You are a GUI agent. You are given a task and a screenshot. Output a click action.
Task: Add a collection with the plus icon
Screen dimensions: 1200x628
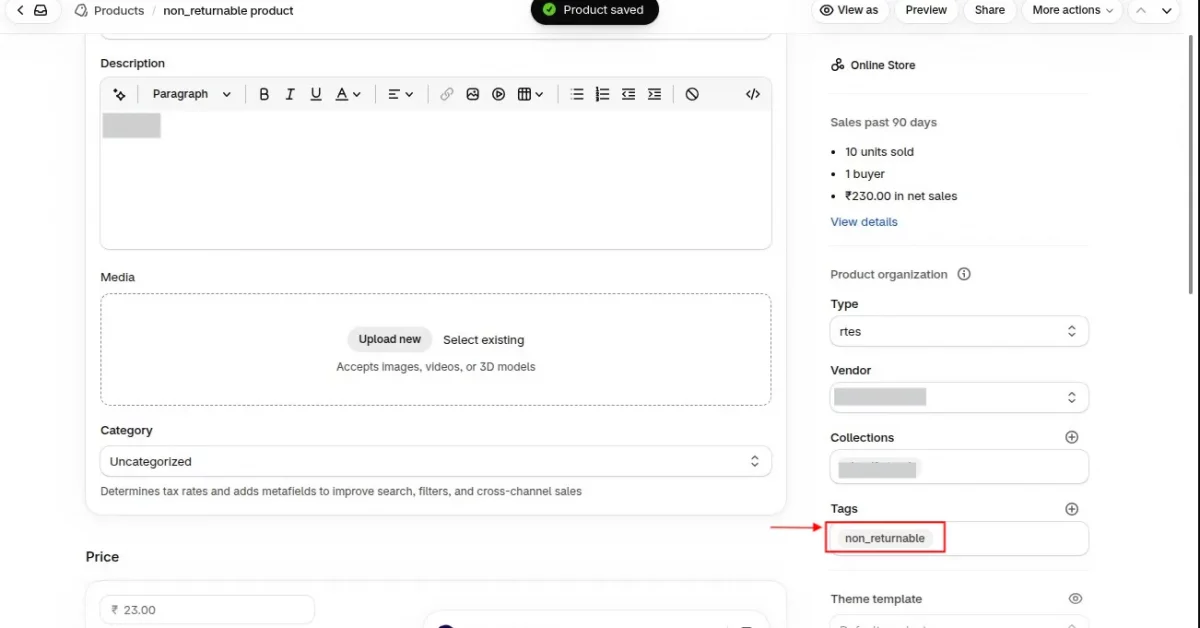[x=1072, y=437]
